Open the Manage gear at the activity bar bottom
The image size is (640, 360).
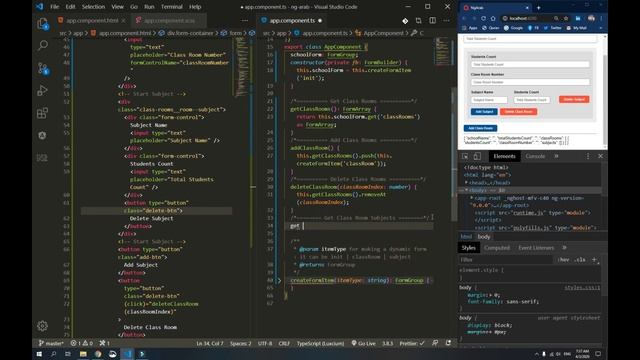click(x=42, y=326)
